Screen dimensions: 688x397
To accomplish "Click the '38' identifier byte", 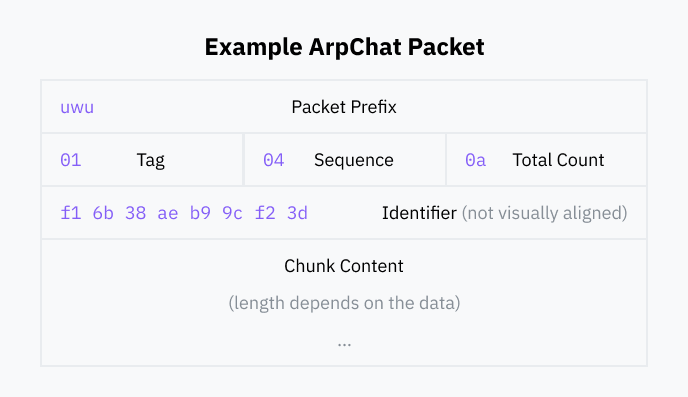I will point(136,213).
